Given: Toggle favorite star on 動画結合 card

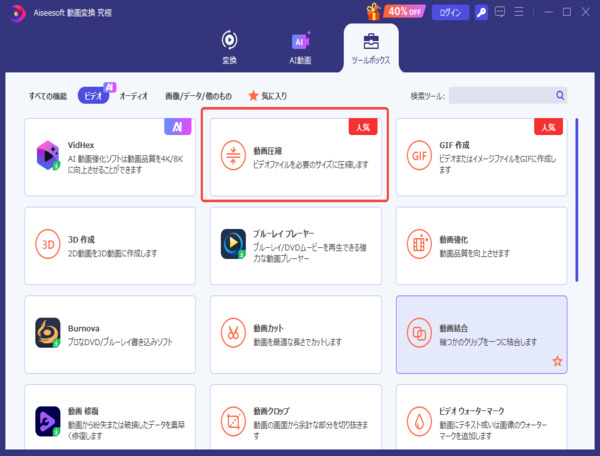Looking at the screenshot, I should (x=557, y=361).
